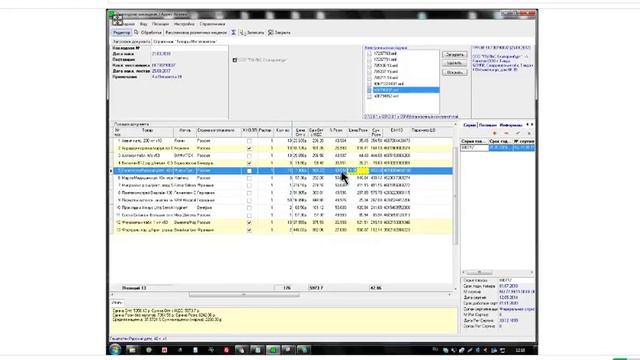Toggle the ЖНВЛП checkbox in row 3

click(x=249, y=156)
